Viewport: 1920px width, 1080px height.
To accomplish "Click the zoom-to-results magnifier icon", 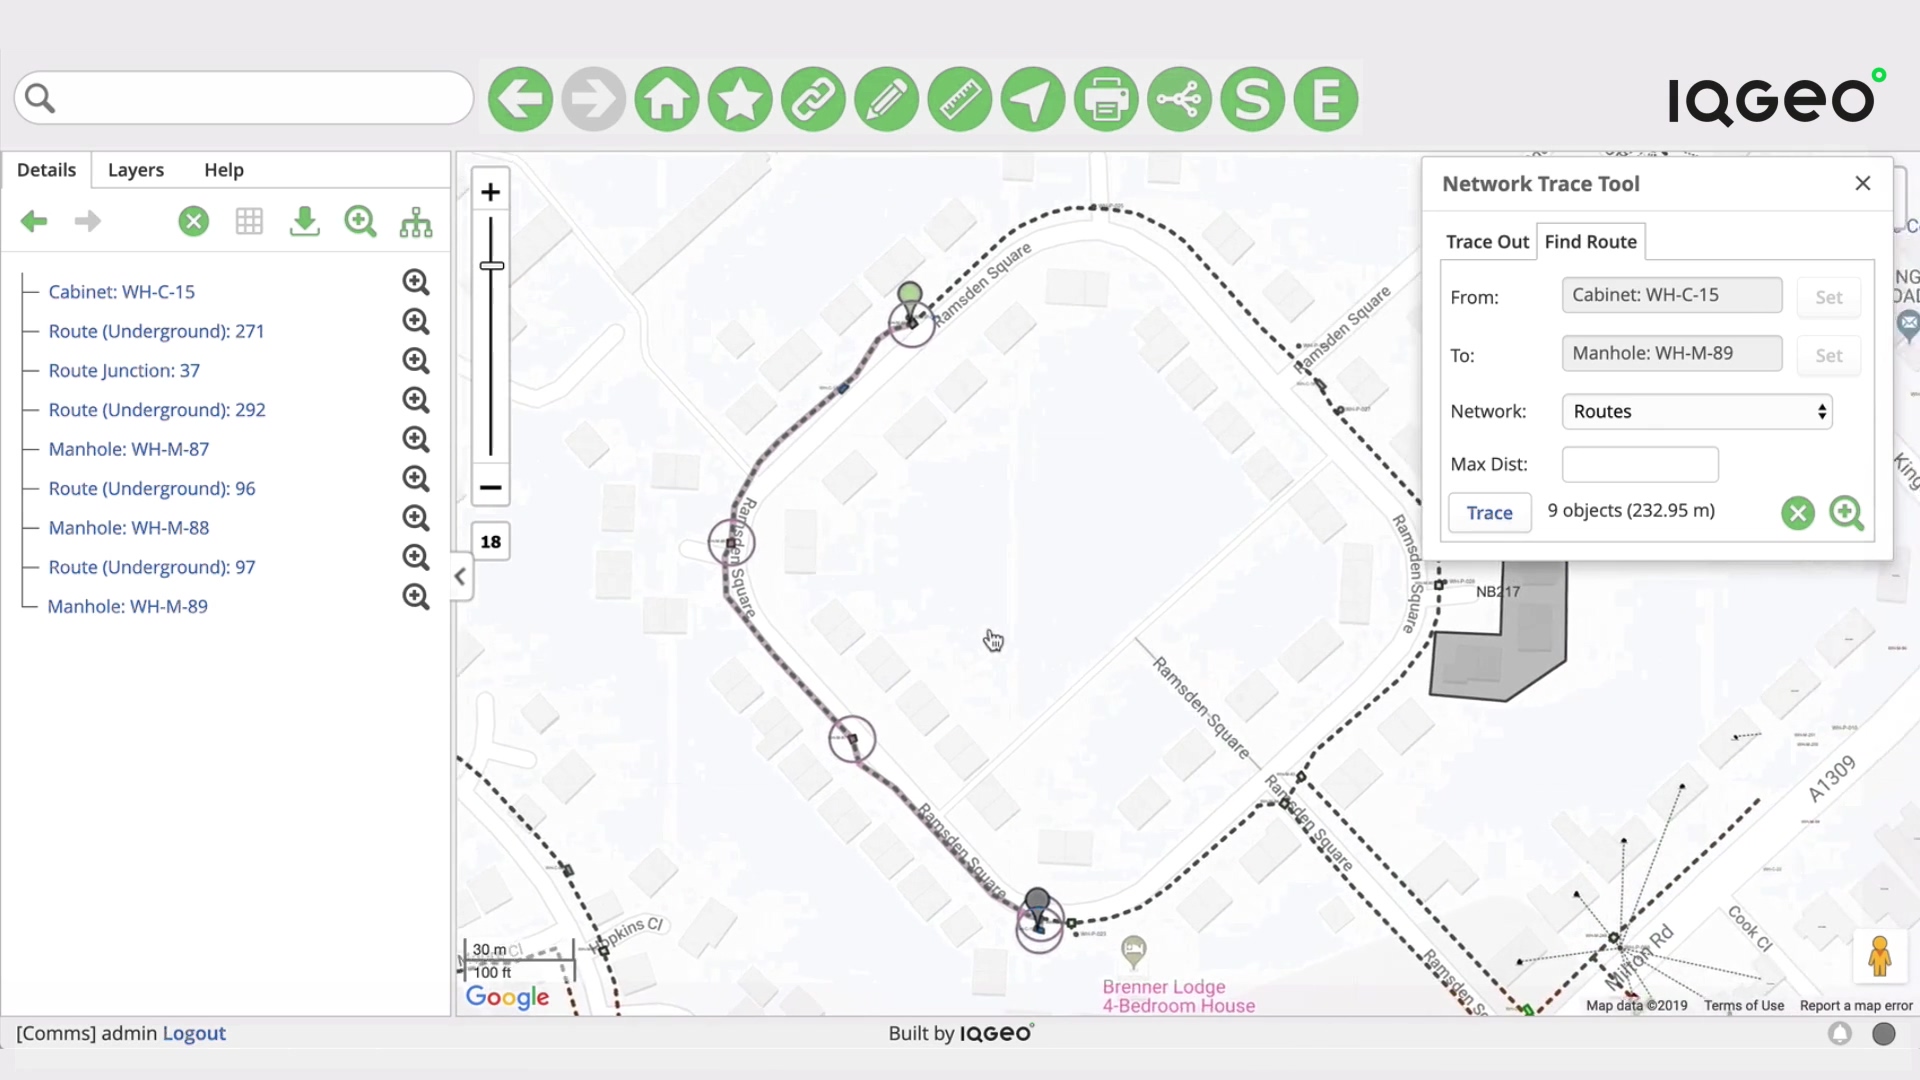I will 1846,512.
